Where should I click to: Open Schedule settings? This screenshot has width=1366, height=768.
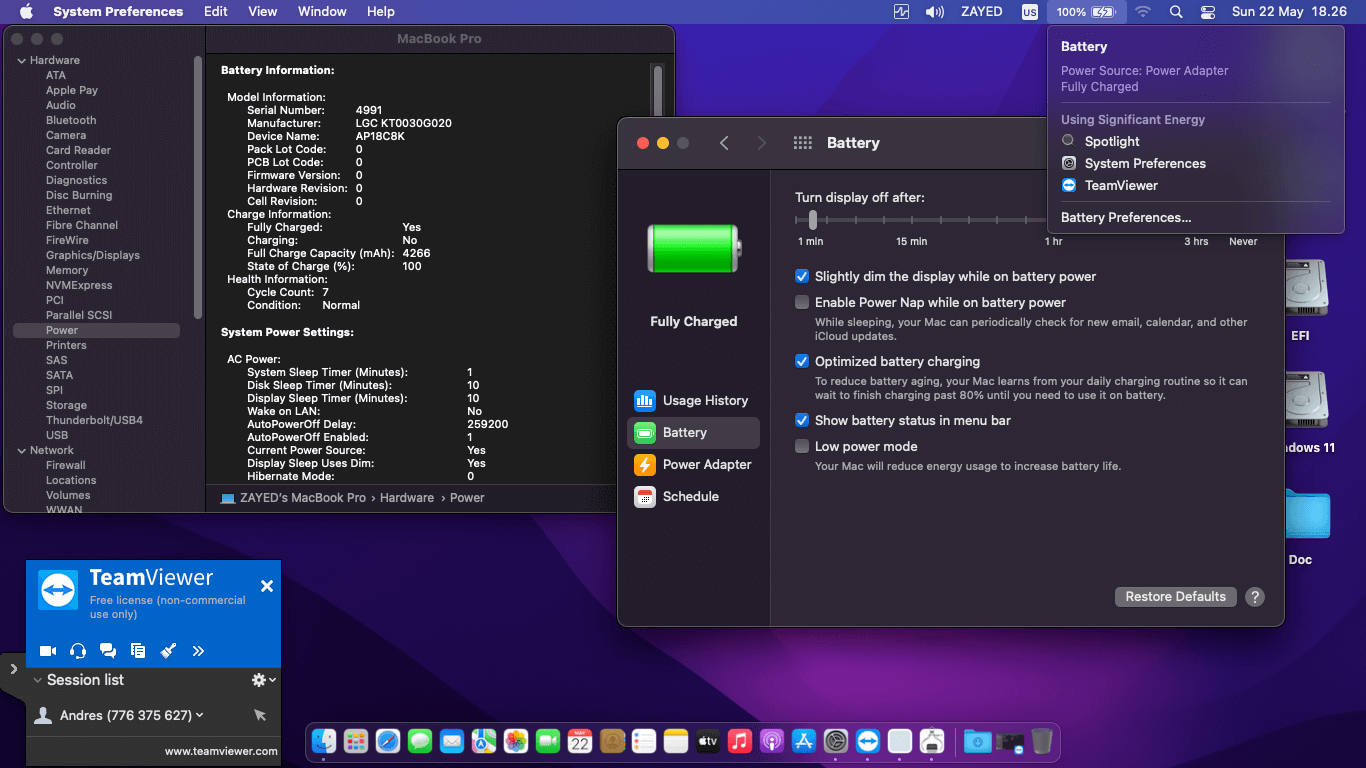pos(693,496)
